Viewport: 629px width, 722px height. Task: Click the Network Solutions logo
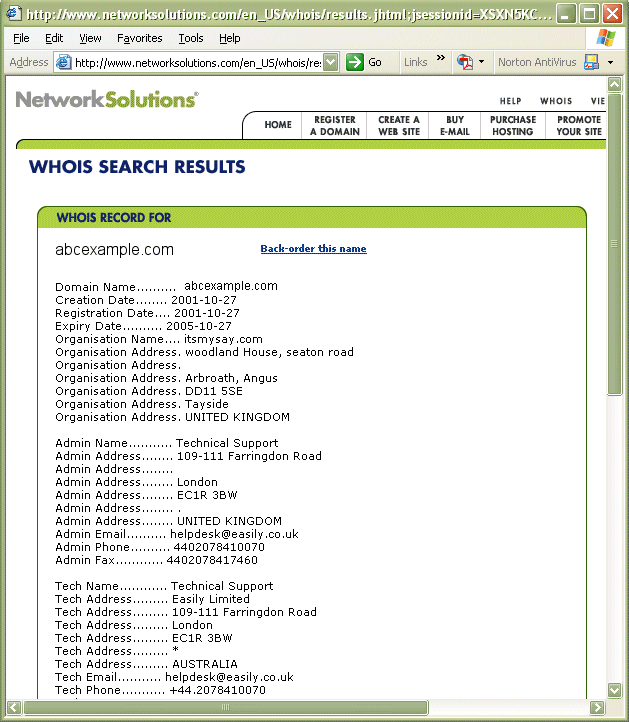(x=106, y=100)
